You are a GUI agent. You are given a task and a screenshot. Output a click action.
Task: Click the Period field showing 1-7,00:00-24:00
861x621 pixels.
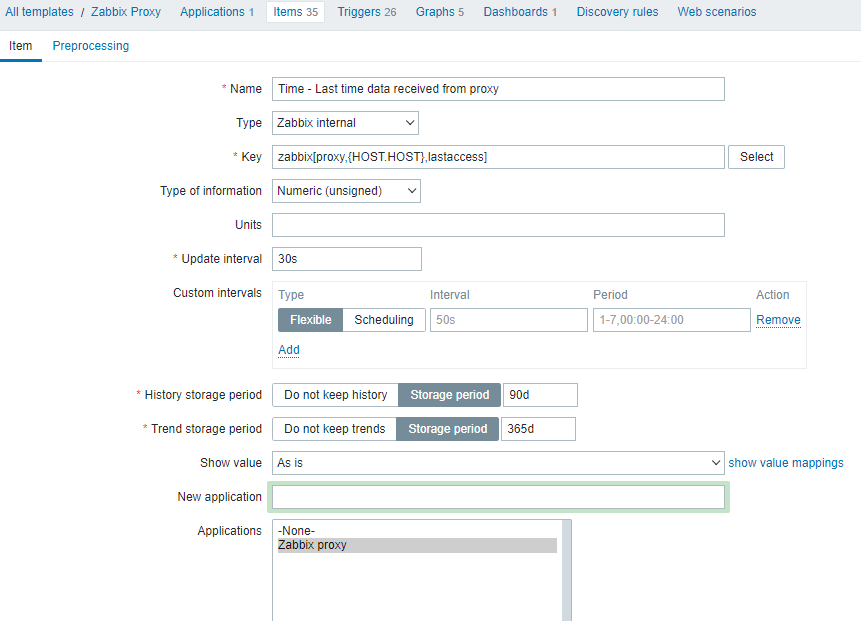pos(672,320)
